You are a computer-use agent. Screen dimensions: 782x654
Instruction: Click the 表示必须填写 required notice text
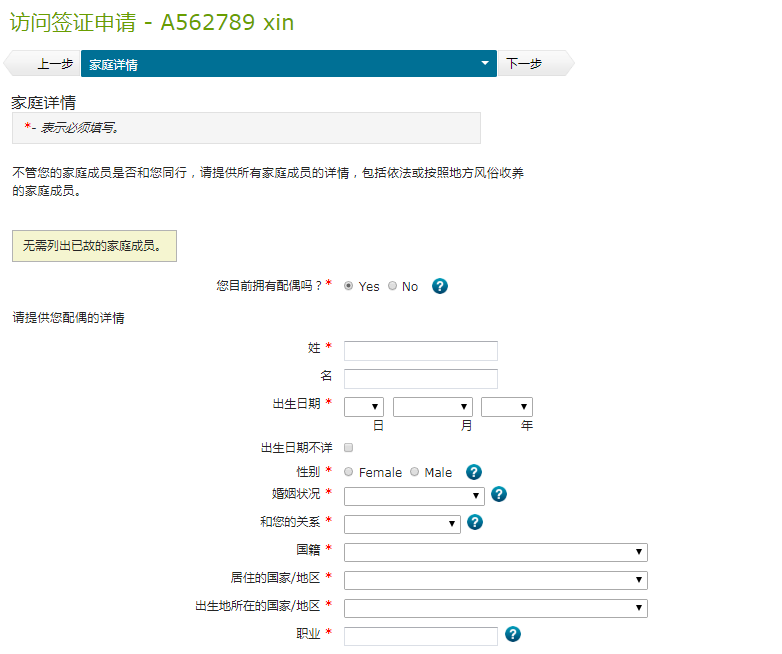[x=79, y=128]
